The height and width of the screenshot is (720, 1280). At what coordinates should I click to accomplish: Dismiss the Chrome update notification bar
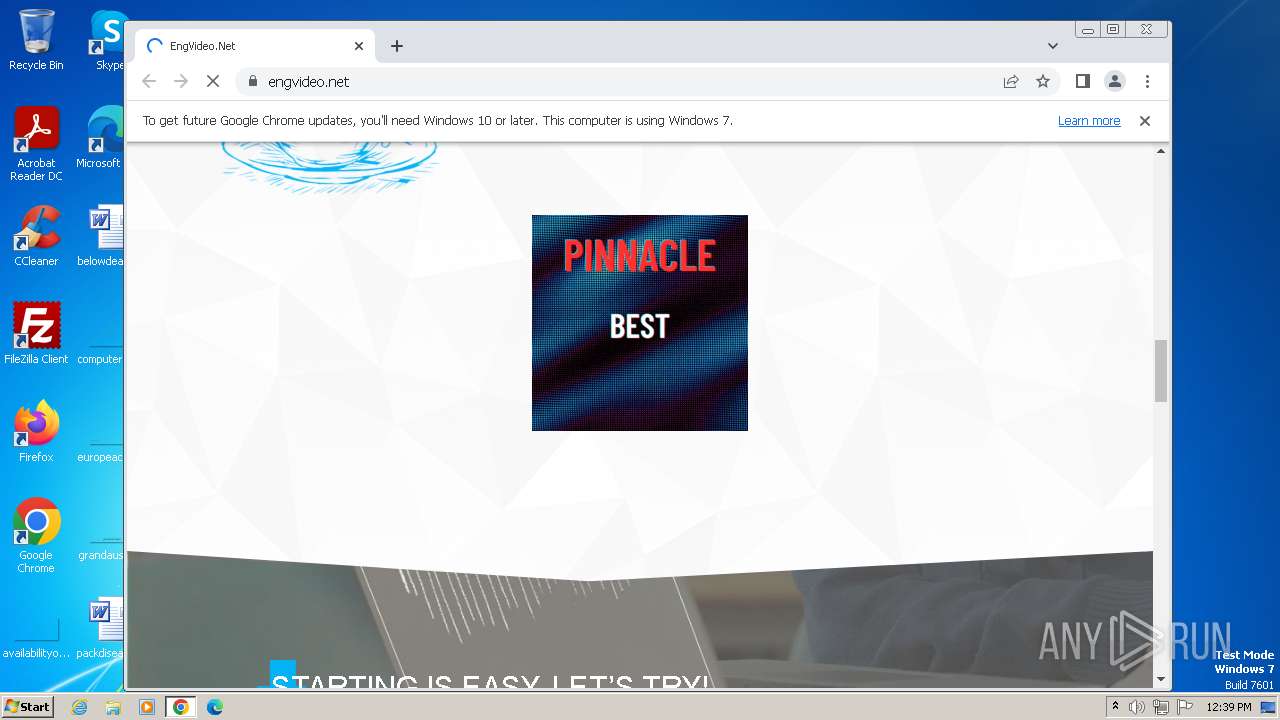pos(1145,121)
